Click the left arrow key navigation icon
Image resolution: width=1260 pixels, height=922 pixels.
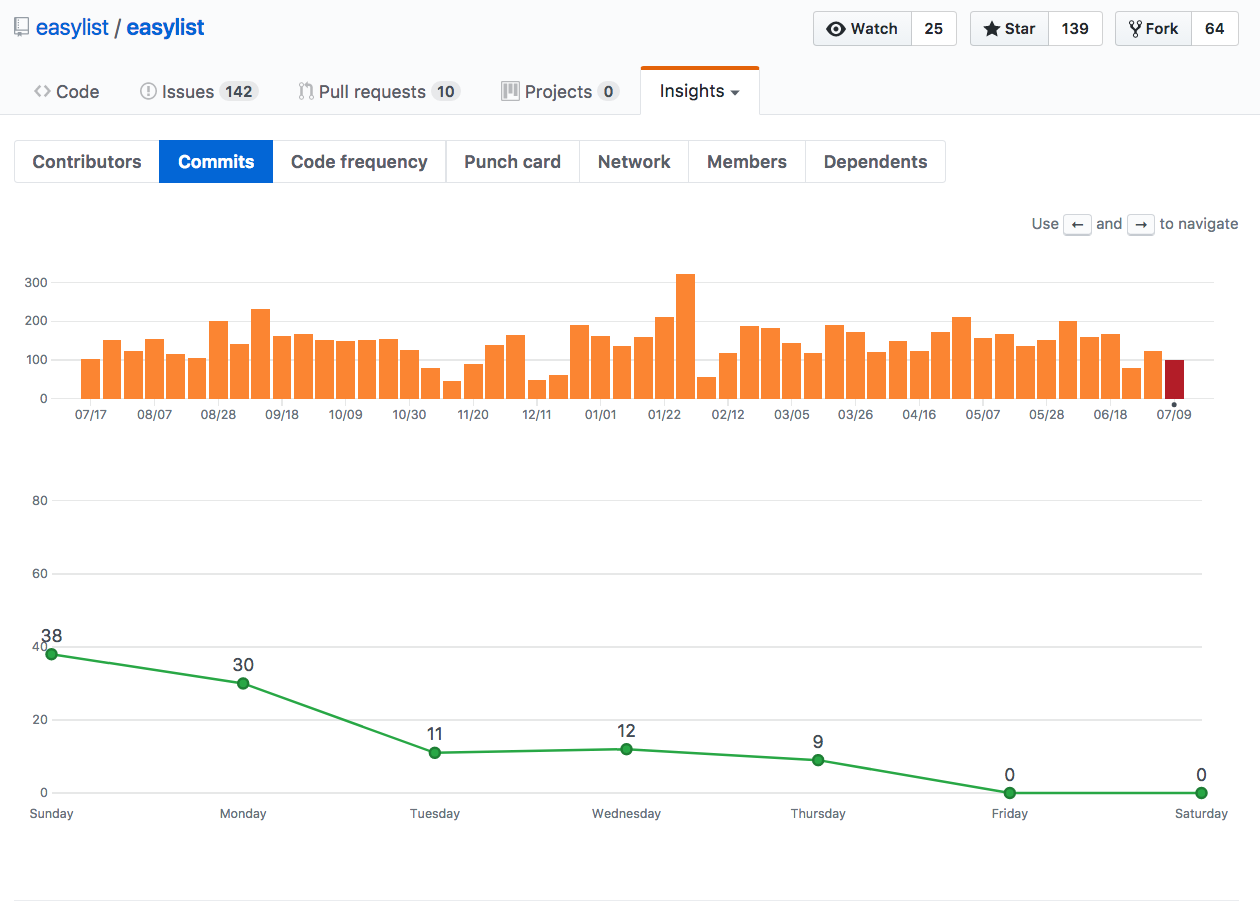[x=1077, y=224]
